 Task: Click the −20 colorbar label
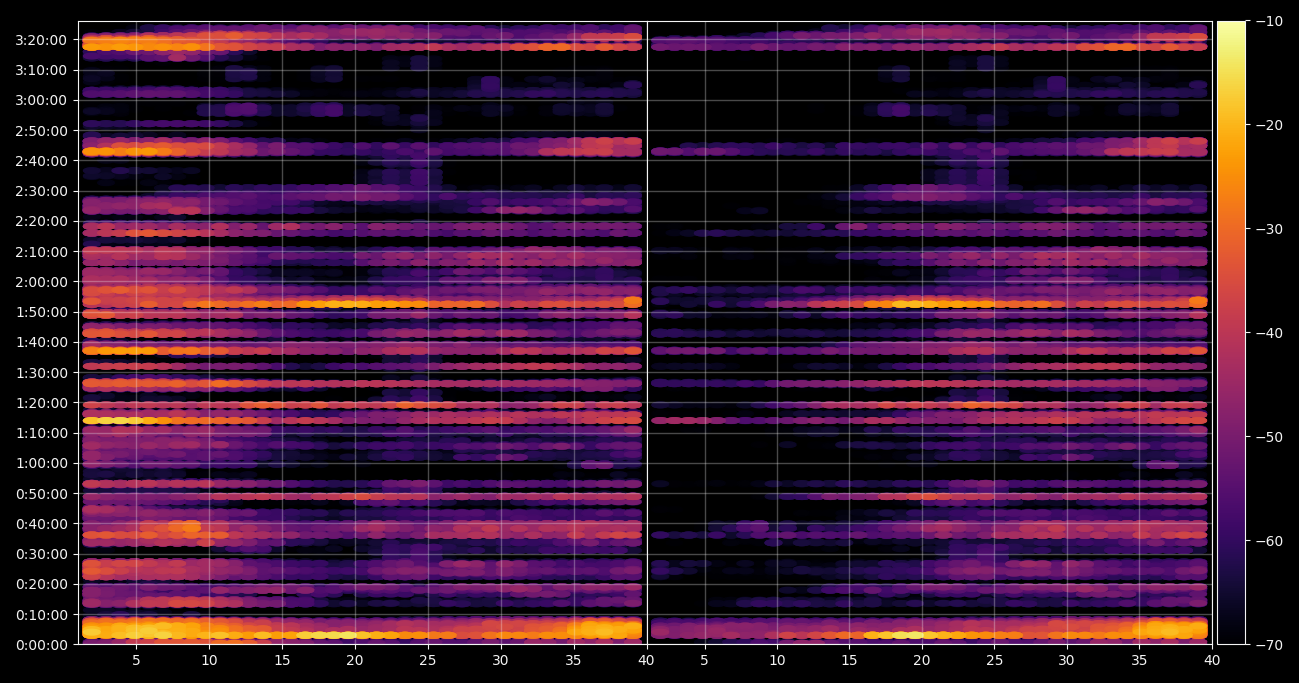coord(1271,125)
